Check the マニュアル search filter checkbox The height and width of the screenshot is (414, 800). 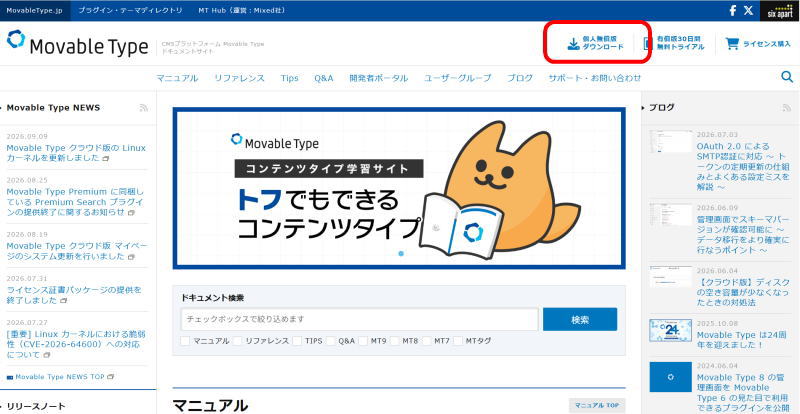[185, 340]
